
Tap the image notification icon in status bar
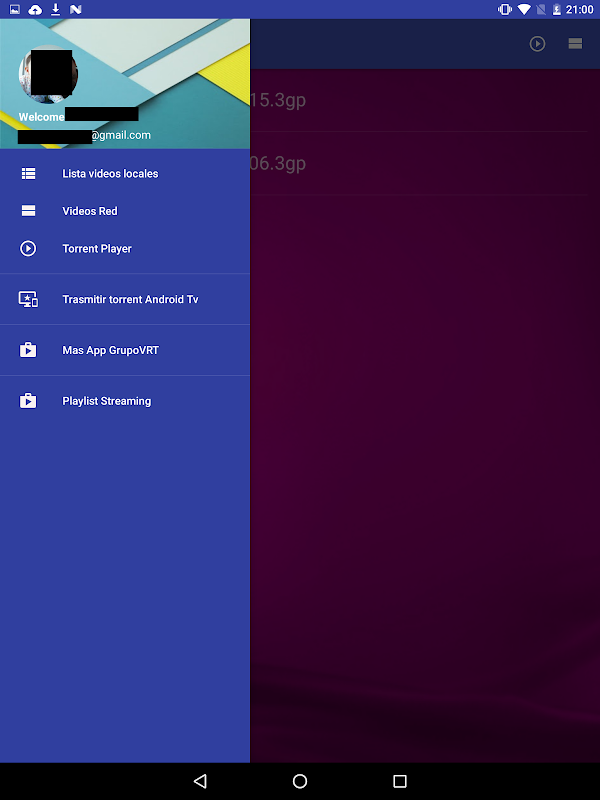pos(15,9)
